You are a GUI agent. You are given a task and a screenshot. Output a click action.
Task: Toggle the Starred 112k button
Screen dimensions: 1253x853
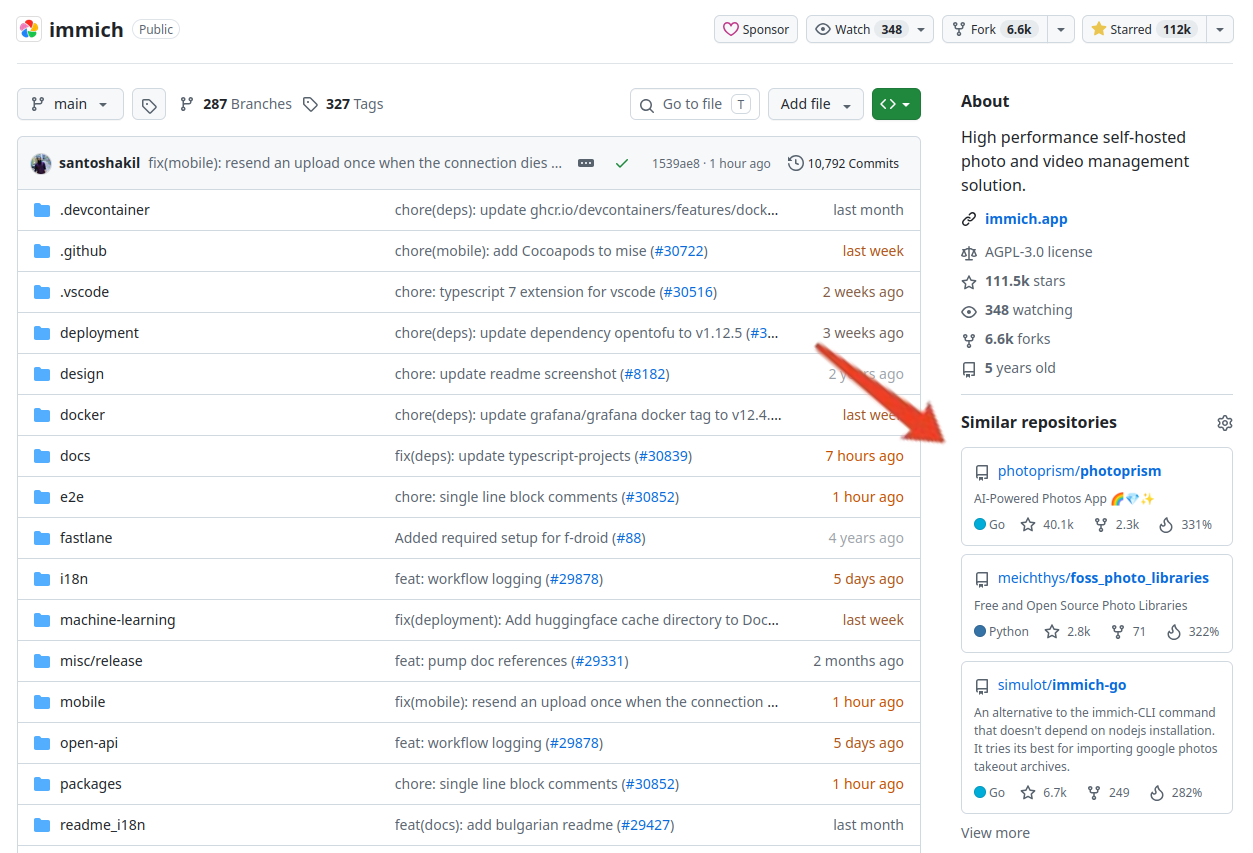1144,29
